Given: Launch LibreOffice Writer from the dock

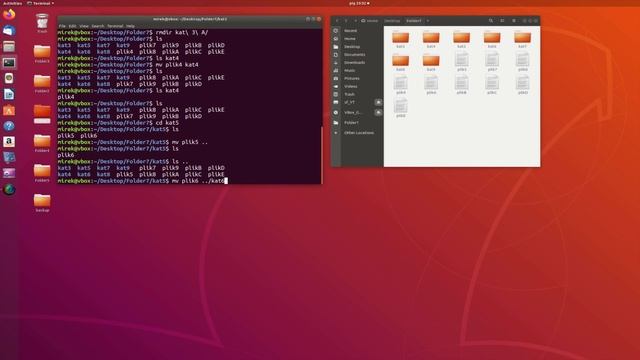Looking at the screenshot, I should [x=9, y=94].
